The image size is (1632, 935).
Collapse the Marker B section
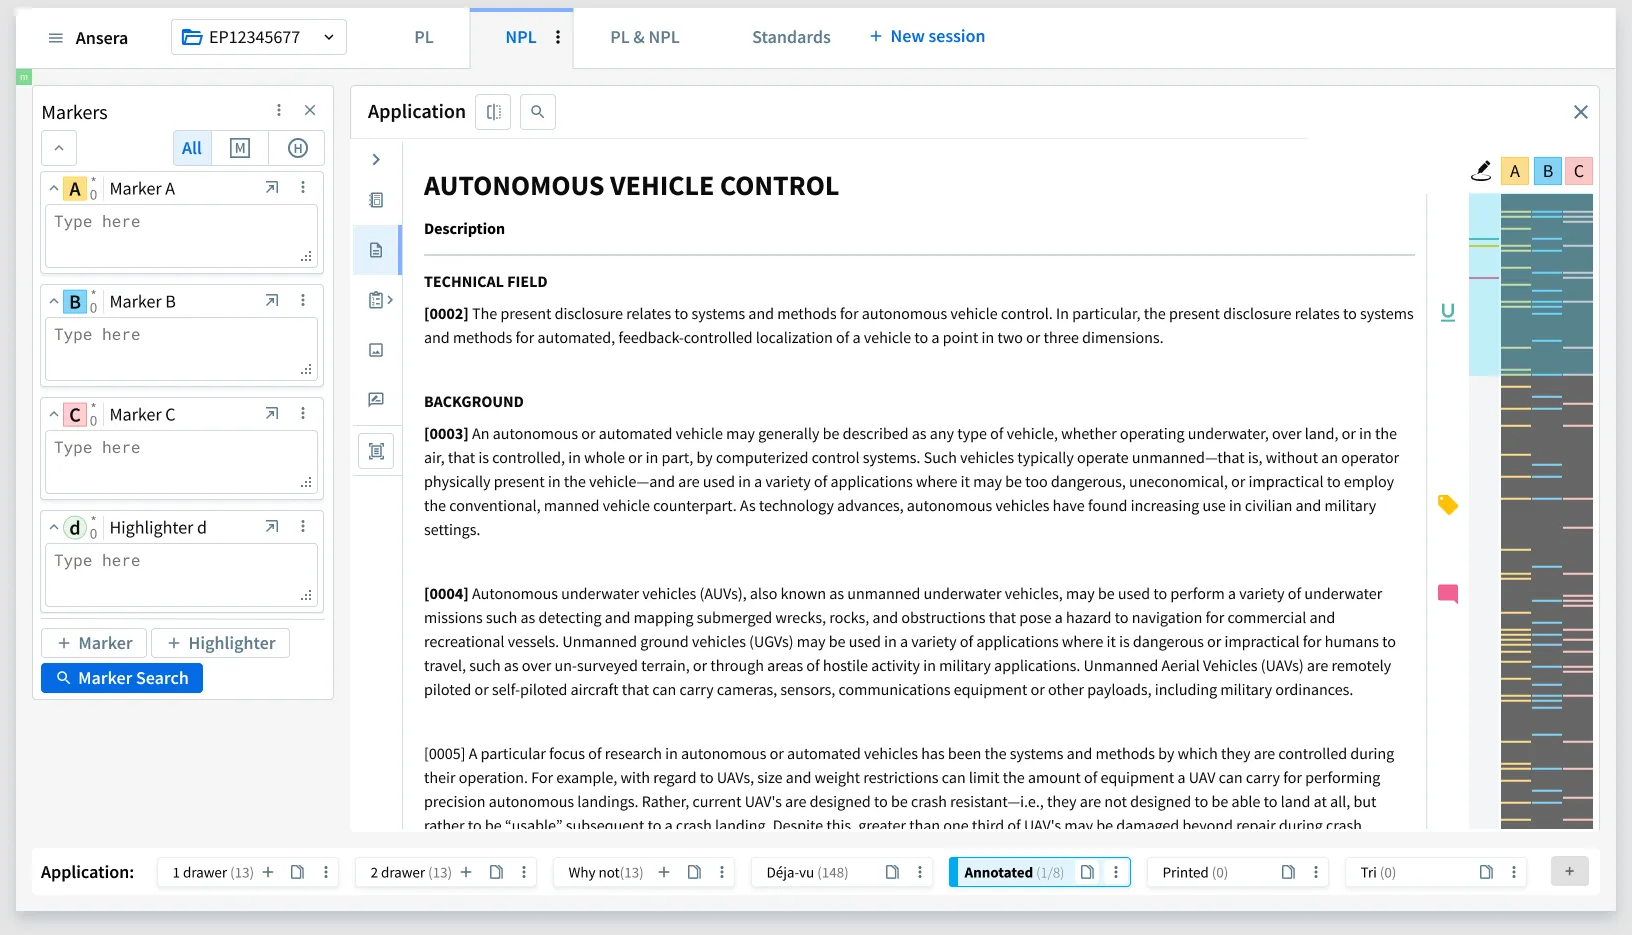pos(54,301)
